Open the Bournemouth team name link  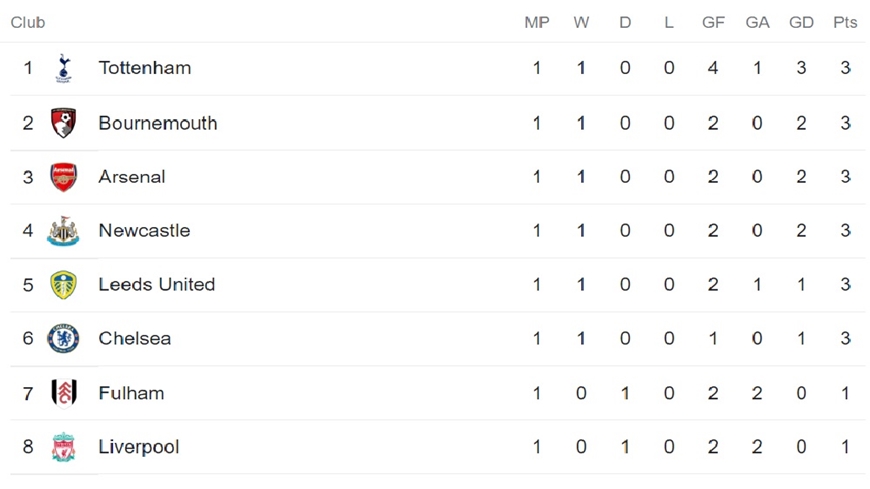tap(158, 123)
